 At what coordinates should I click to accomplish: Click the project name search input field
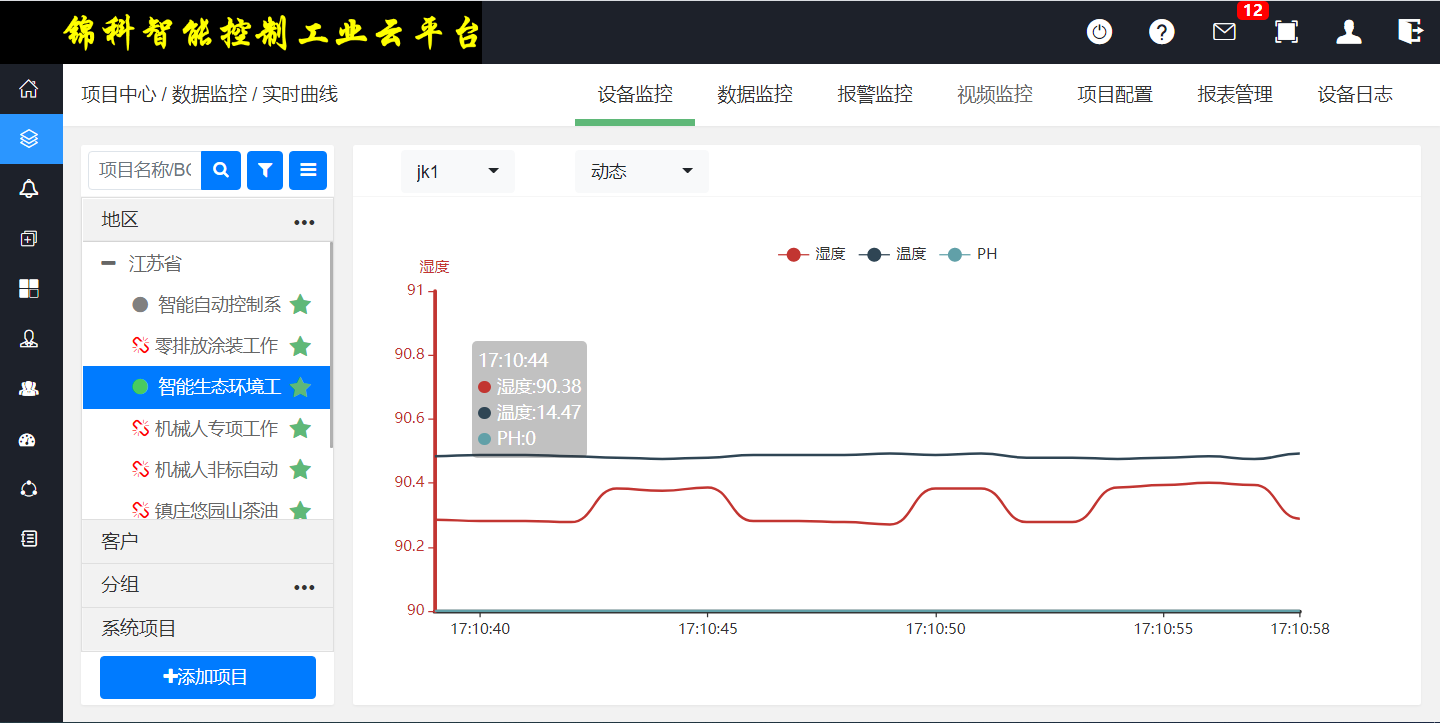[x=145, y=170]
